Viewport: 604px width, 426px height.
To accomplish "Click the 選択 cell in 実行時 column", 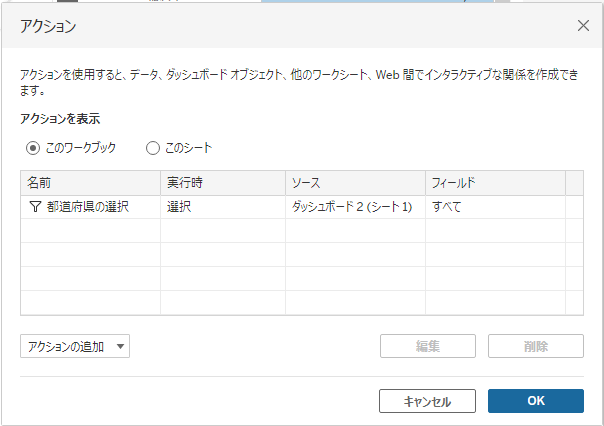I will 180,207.
